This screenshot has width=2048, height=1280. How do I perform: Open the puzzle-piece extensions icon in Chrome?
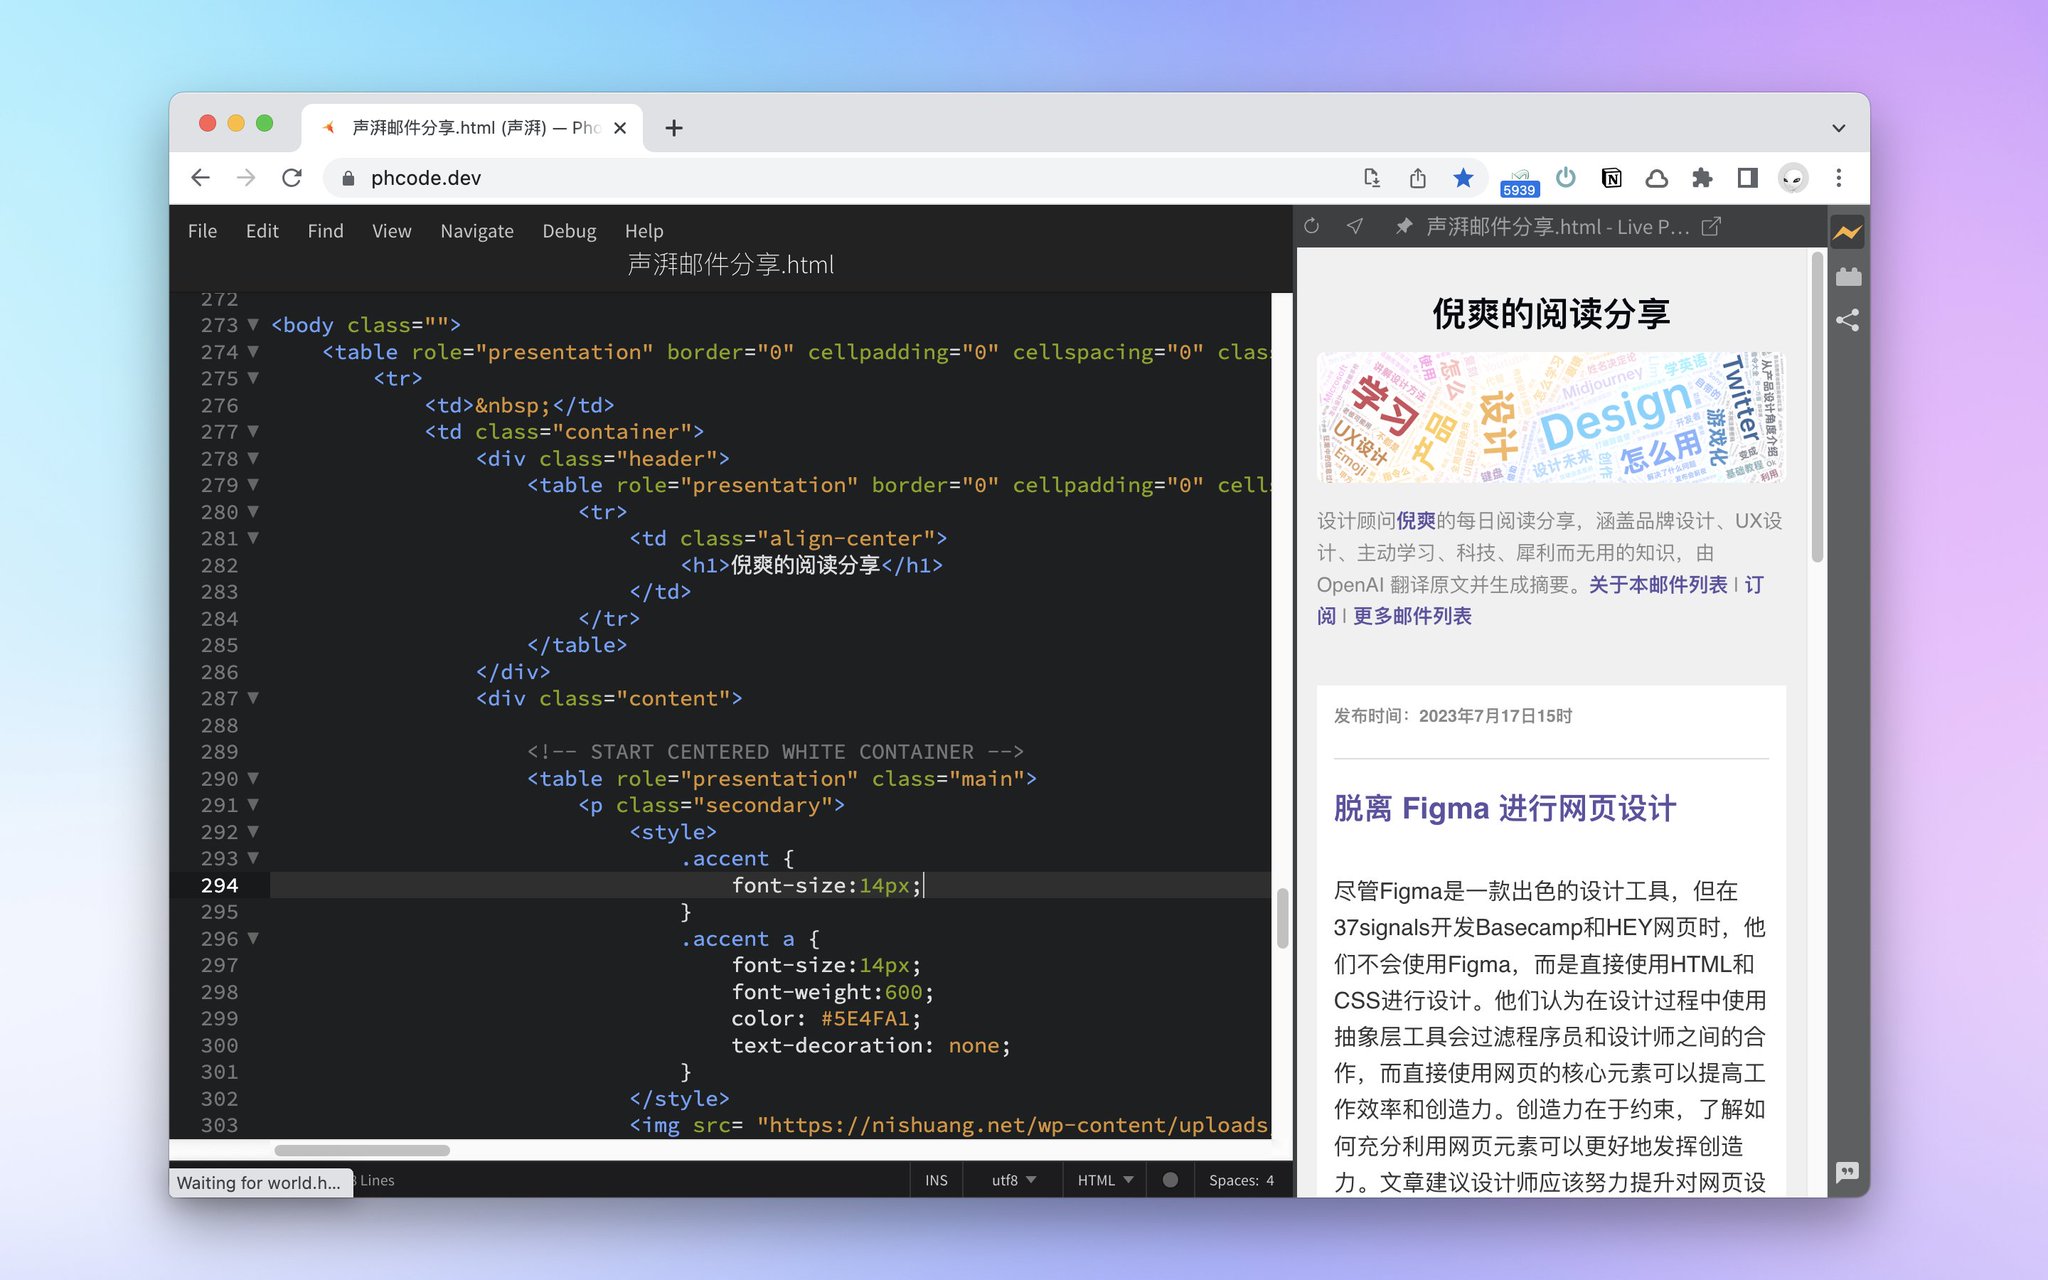[1703, 177]
